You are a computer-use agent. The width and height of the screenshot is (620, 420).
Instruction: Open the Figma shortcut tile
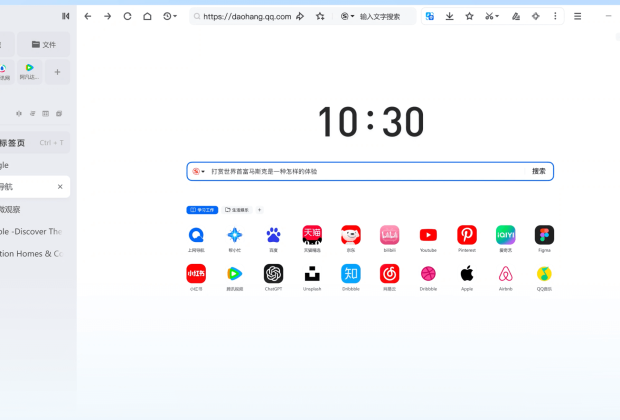pos(544,235)
